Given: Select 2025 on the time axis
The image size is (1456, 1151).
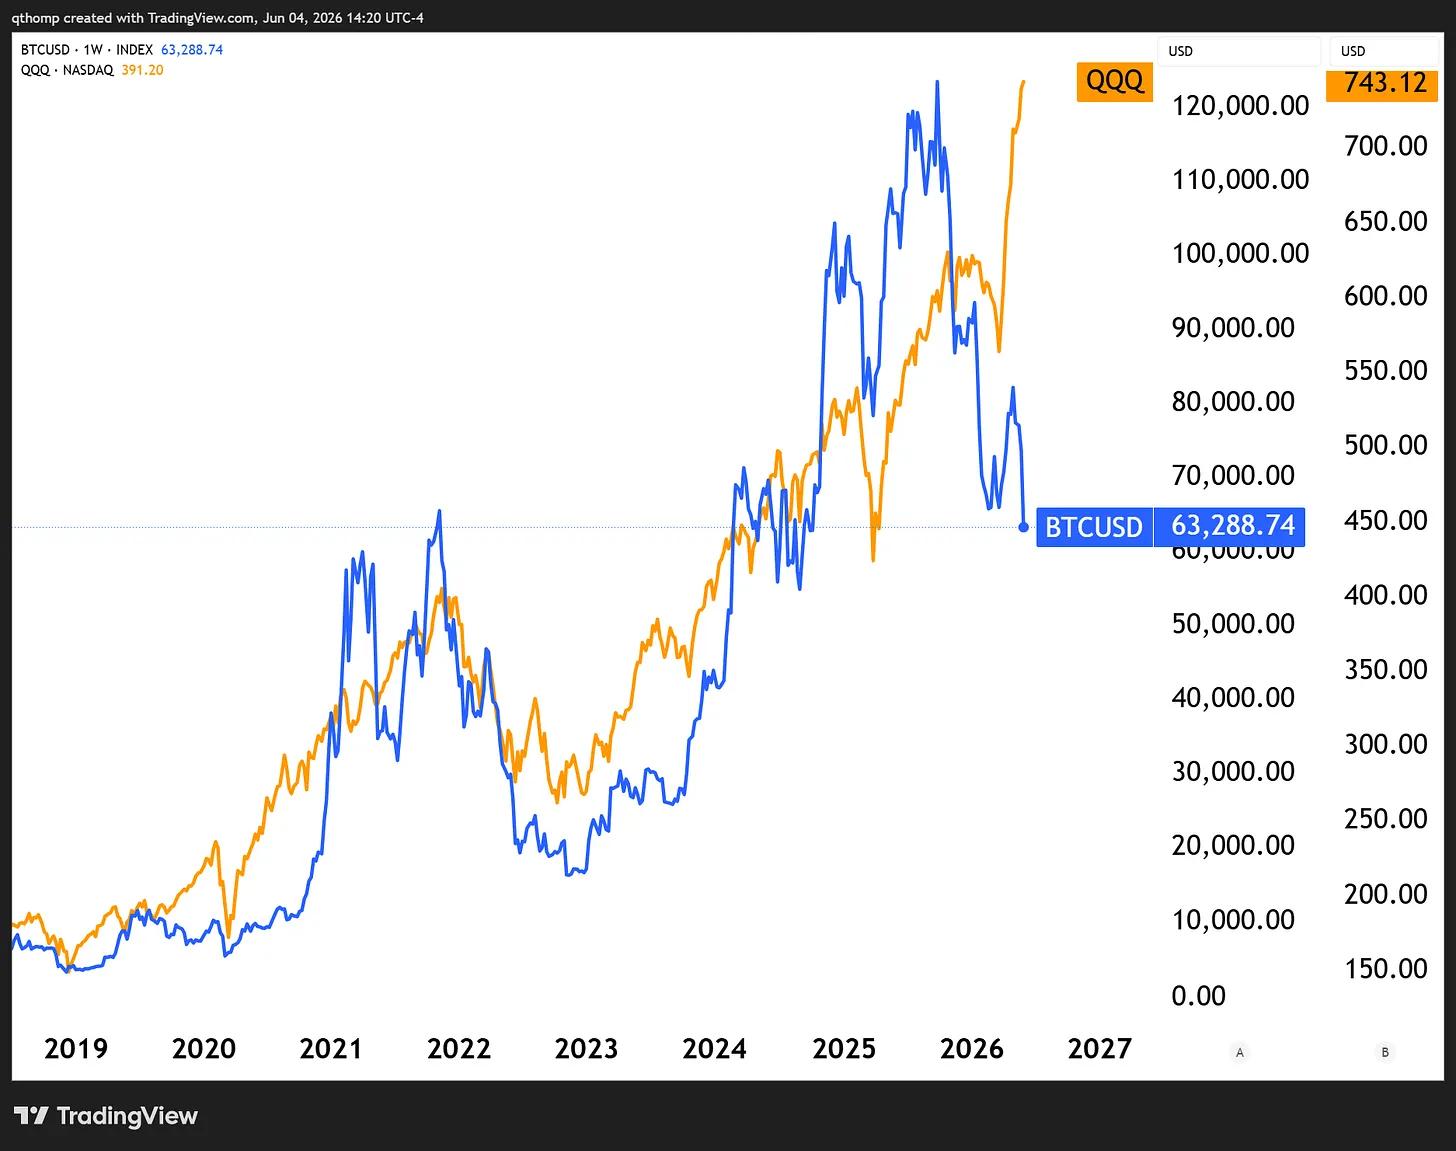Looking at the screenshot, I should click(844, 1048).
